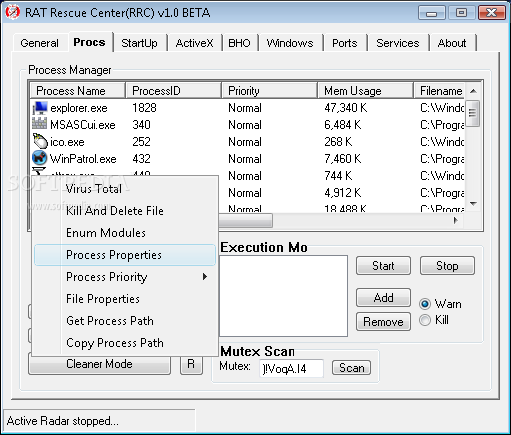Screen dimensions: 511x435
Task: Click the Stop button
Action: [x=447, y=266]
